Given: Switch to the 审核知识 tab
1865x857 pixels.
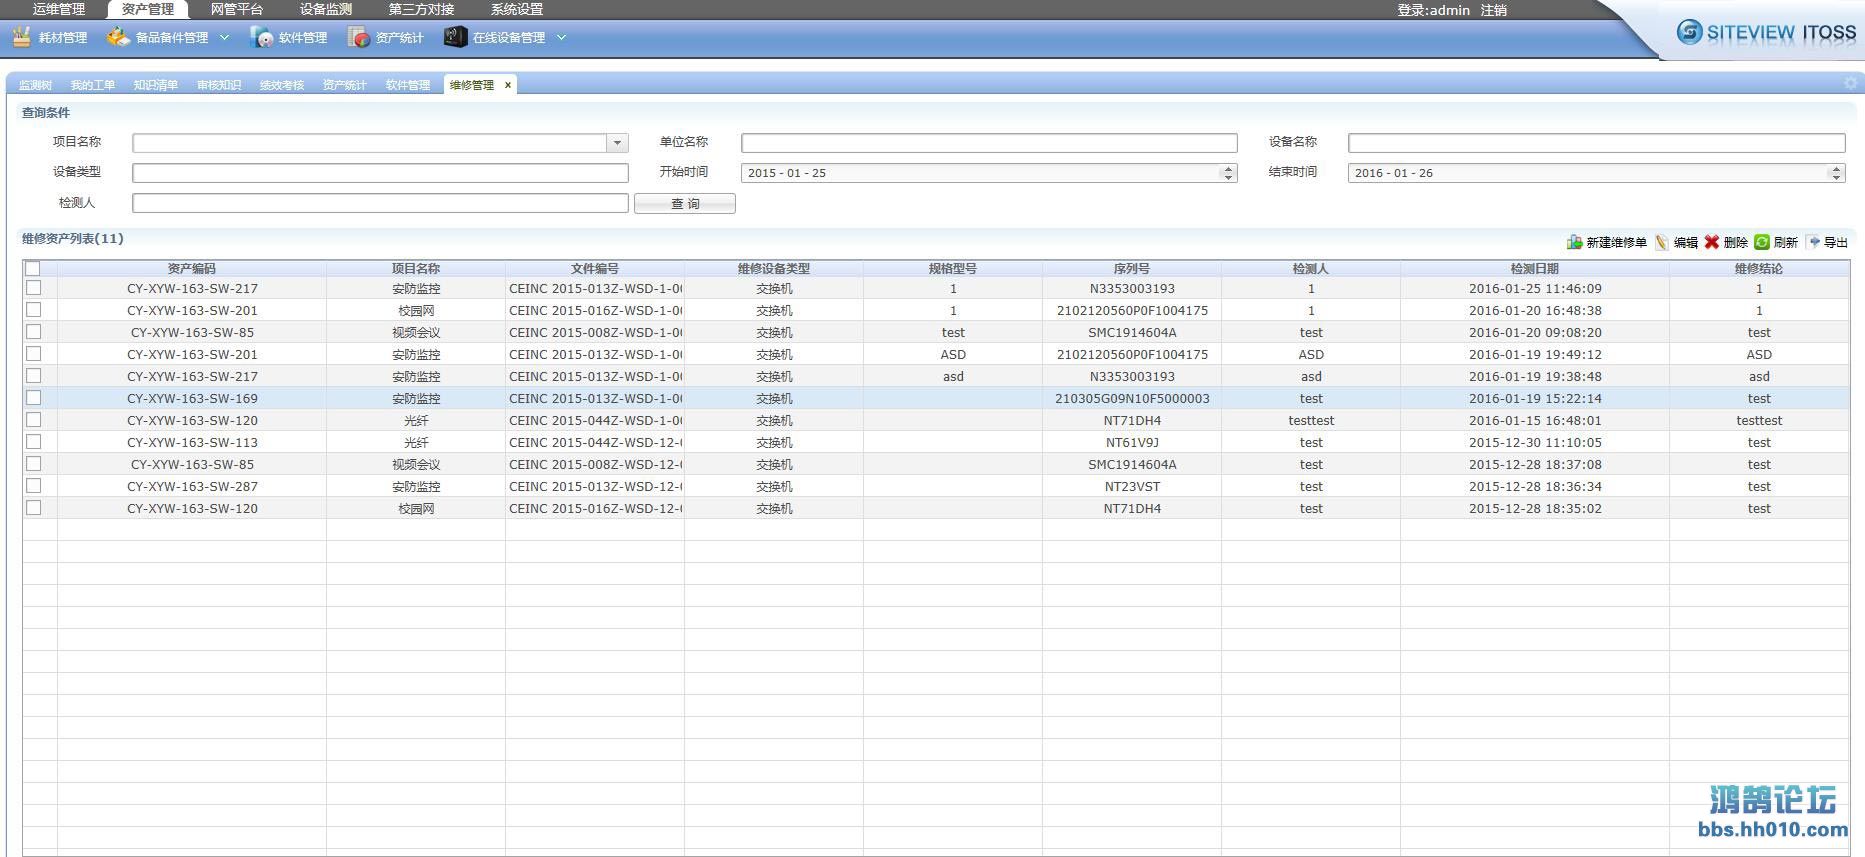Looking at the screenshot, I should (219, 85).
